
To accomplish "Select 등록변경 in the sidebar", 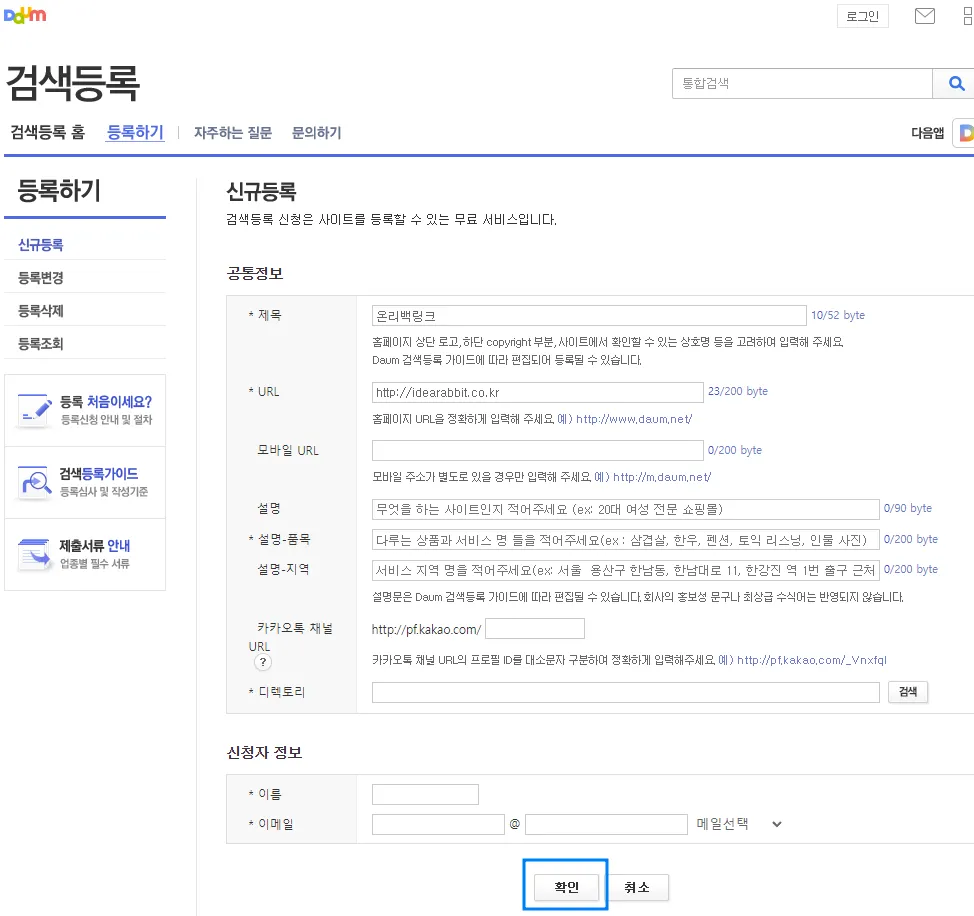I will coord(41,278).
